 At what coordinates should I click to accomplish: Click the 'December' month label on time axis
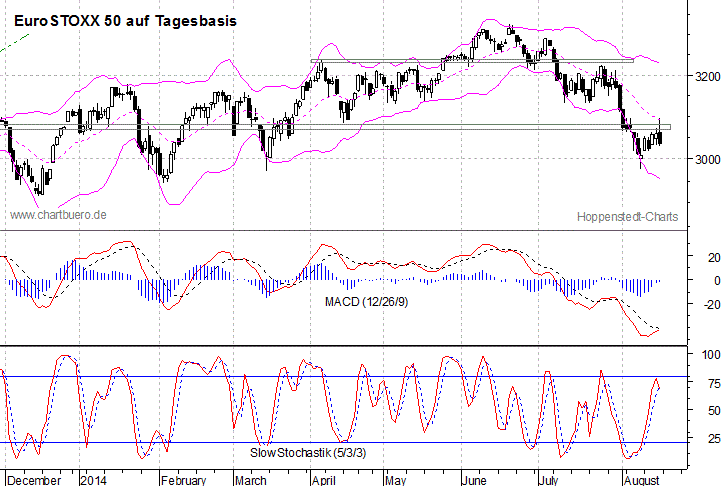(x=34, y=480)
